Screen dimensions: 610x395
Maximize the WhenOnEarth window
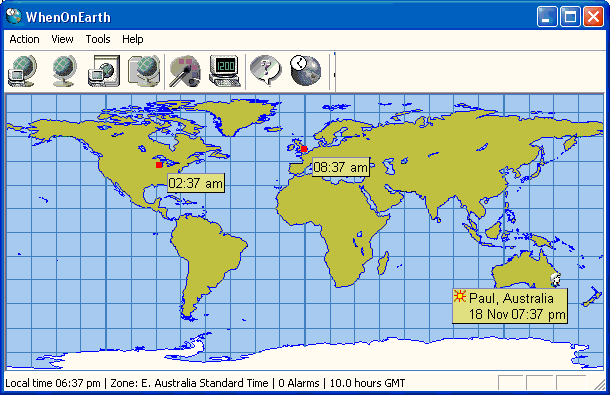pyautogui.click(x=570, y=17)
